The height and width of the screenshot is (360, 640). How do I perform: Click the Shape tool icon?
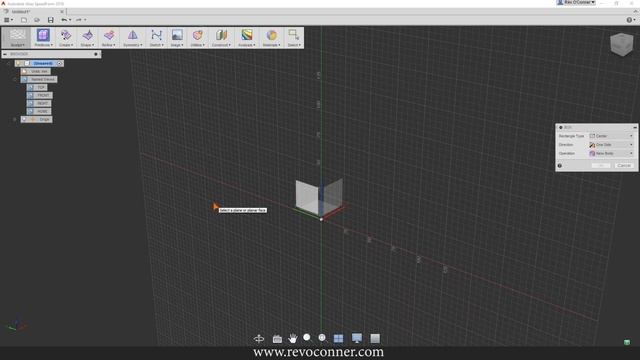[x=87, y=35]
